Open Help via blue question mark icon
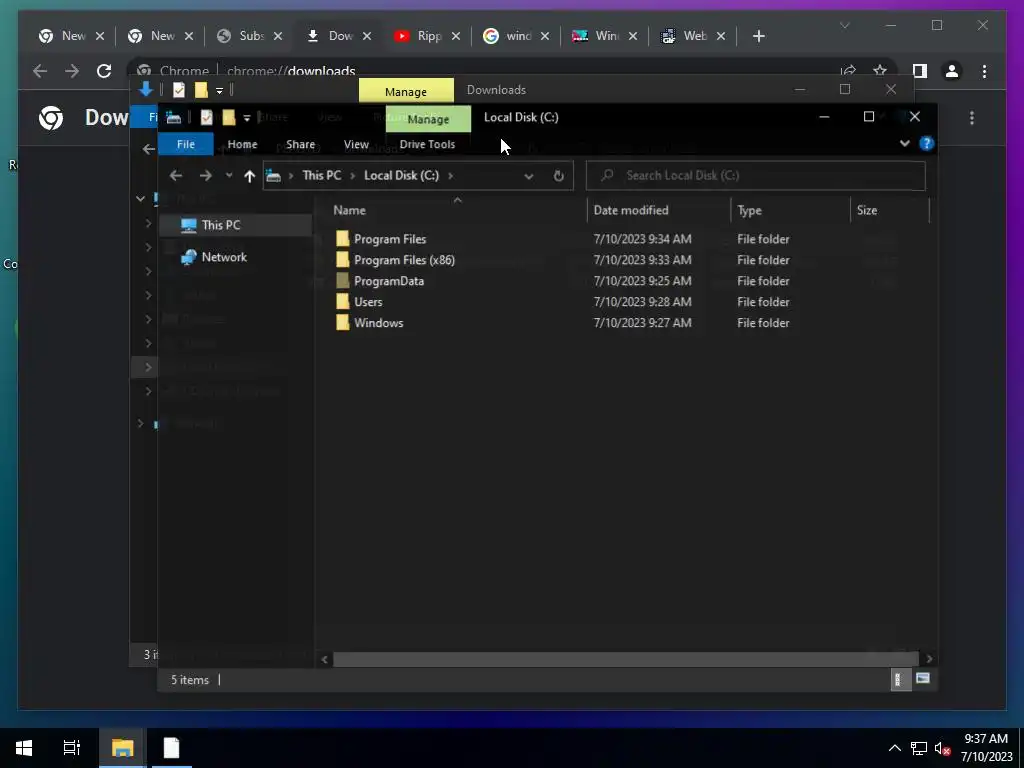 click(x=926, y=143)
